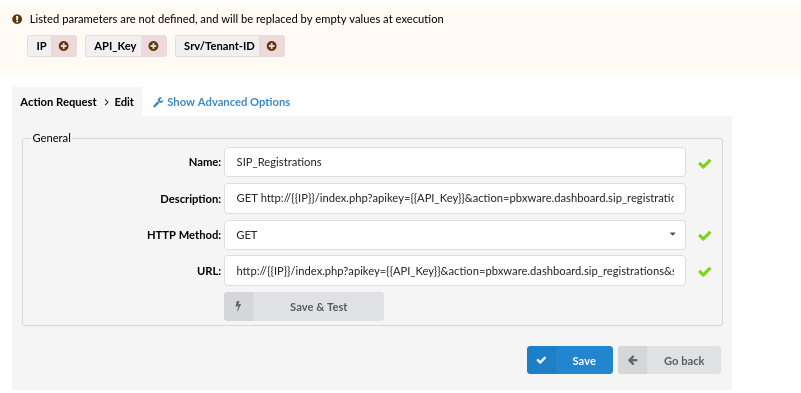This screenshot has width=801, height=393.
Task: Click green checkmark next to Name field
Action: 704,164
